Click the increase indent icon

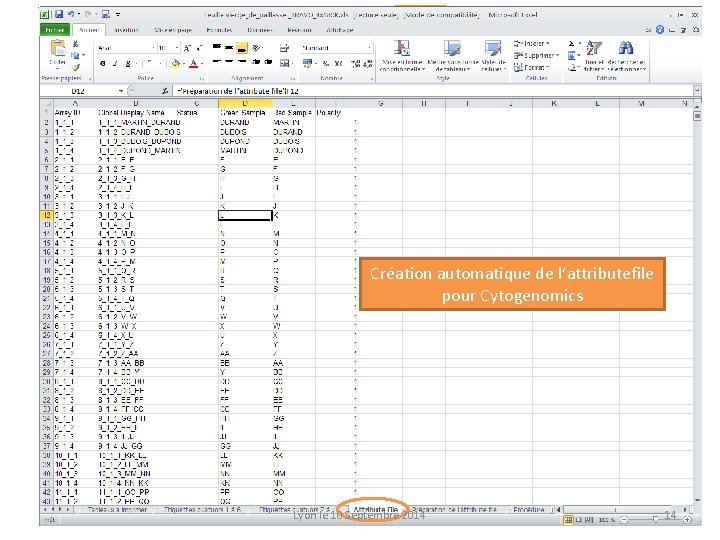[268, 62]
